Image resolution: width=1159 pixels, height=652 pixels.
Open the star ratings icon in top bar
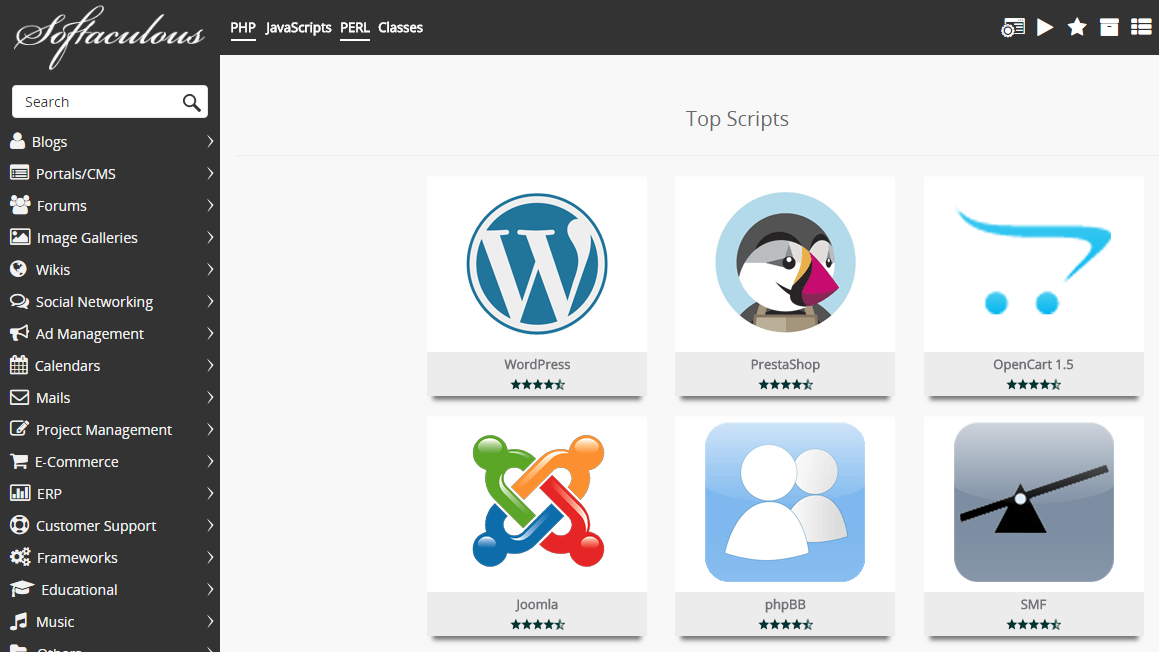coord(1077,27)
